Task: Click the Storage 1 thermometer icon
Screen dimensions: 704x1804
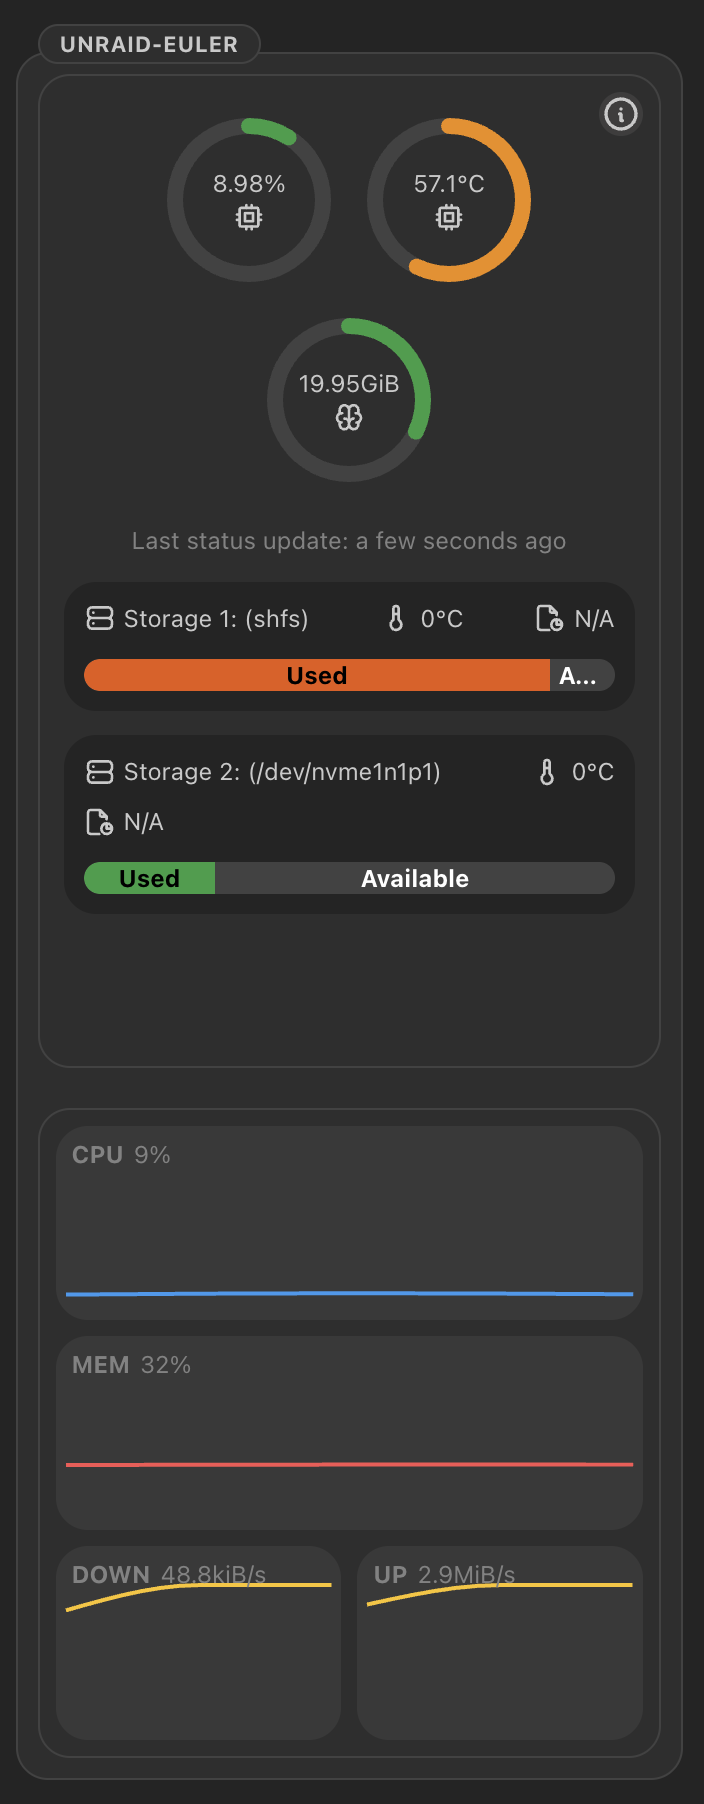Action: 396,619
